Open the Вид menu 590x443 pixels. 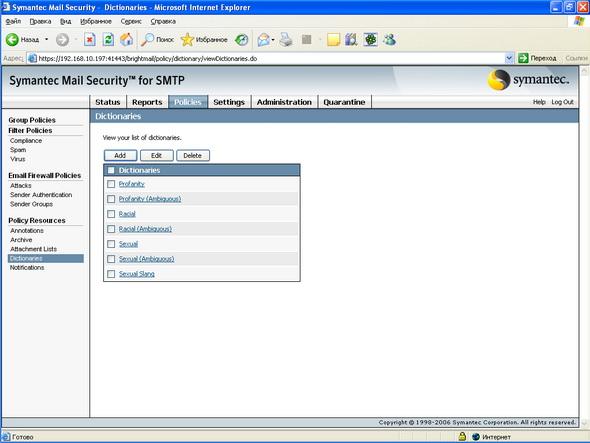point(65,21)
